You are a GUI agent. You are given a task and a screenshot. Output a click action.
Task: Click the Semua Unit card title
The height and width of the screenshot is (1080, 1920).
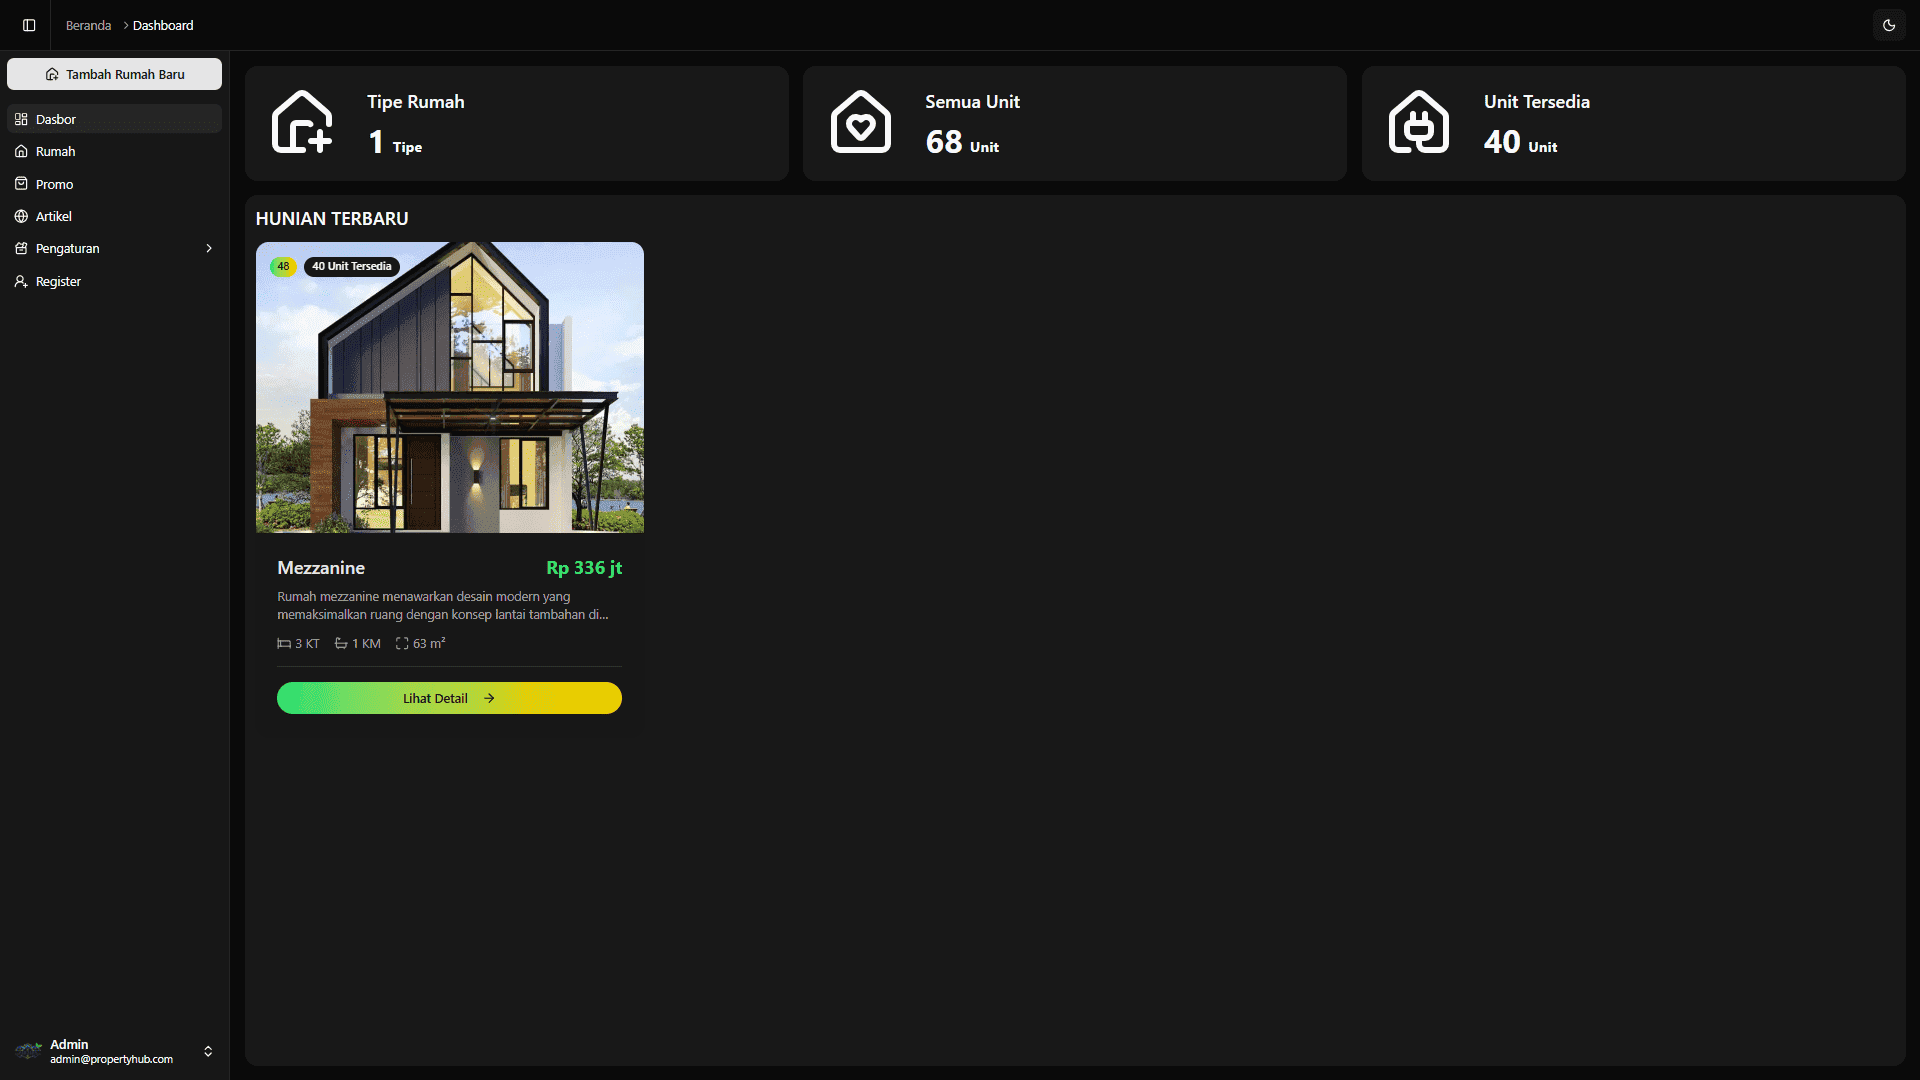(x=972, y=101)
